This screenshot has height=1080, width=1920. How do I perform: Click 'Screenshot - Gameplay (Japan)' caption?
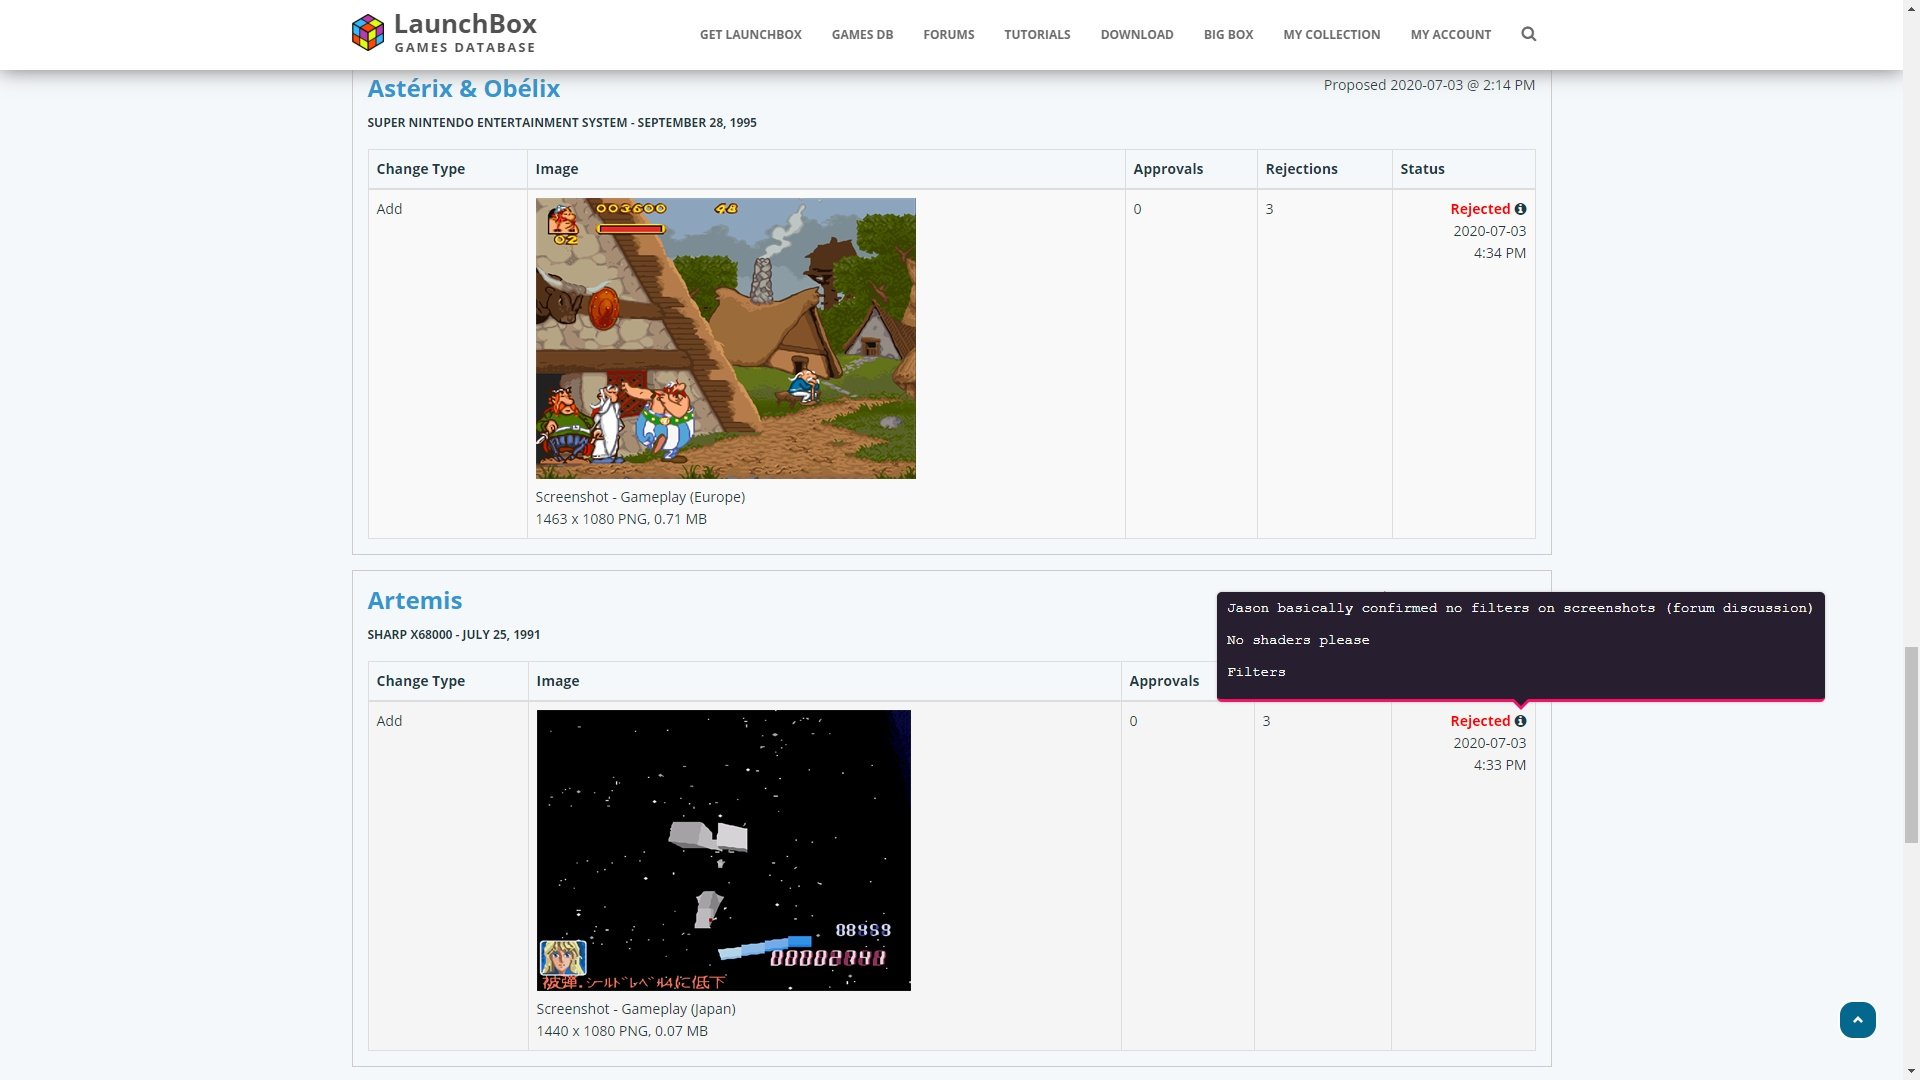636,1009
